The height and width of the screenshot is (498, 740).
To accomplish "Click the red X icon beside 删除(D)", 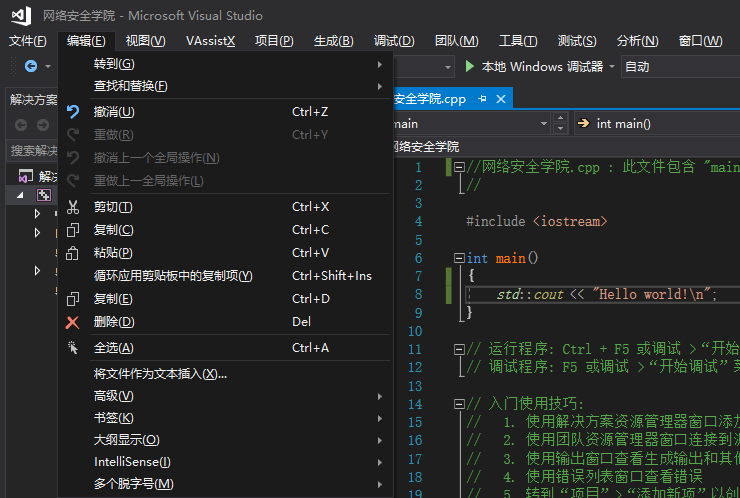I will pos(72,322).
